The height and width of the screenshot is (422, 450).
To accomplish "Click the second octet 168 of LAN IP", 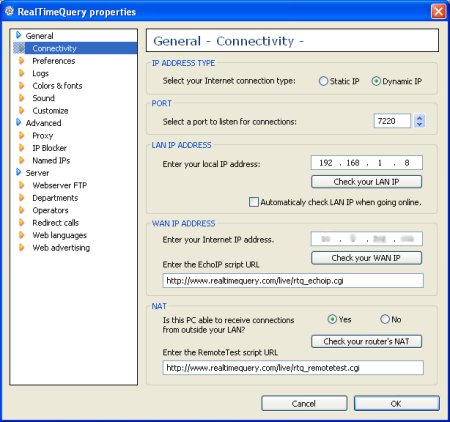I will click(x=353, y=163).
